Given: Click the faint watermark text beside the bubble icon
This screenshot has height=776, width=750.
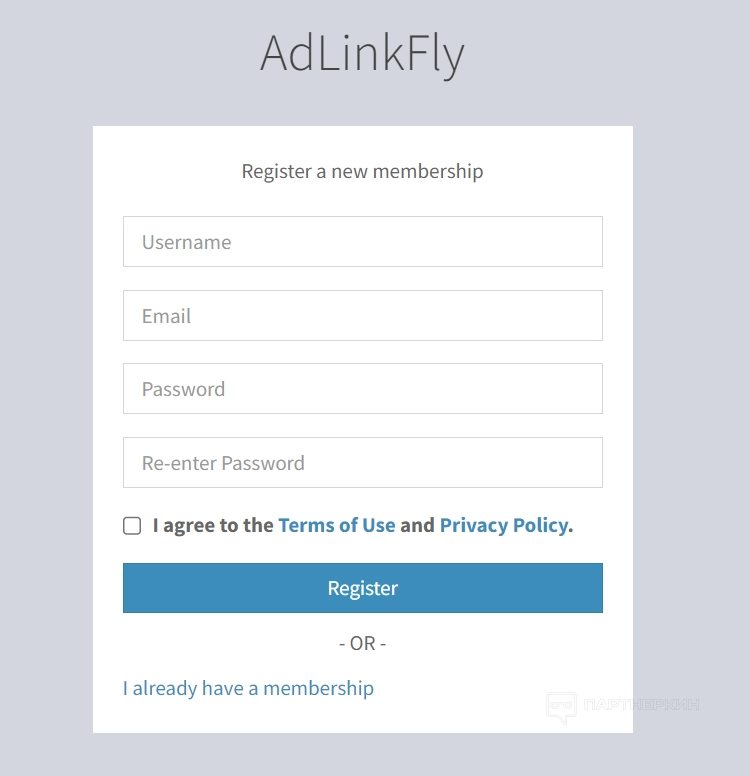Looking at the screenshot, I should (x=639, y=705).
